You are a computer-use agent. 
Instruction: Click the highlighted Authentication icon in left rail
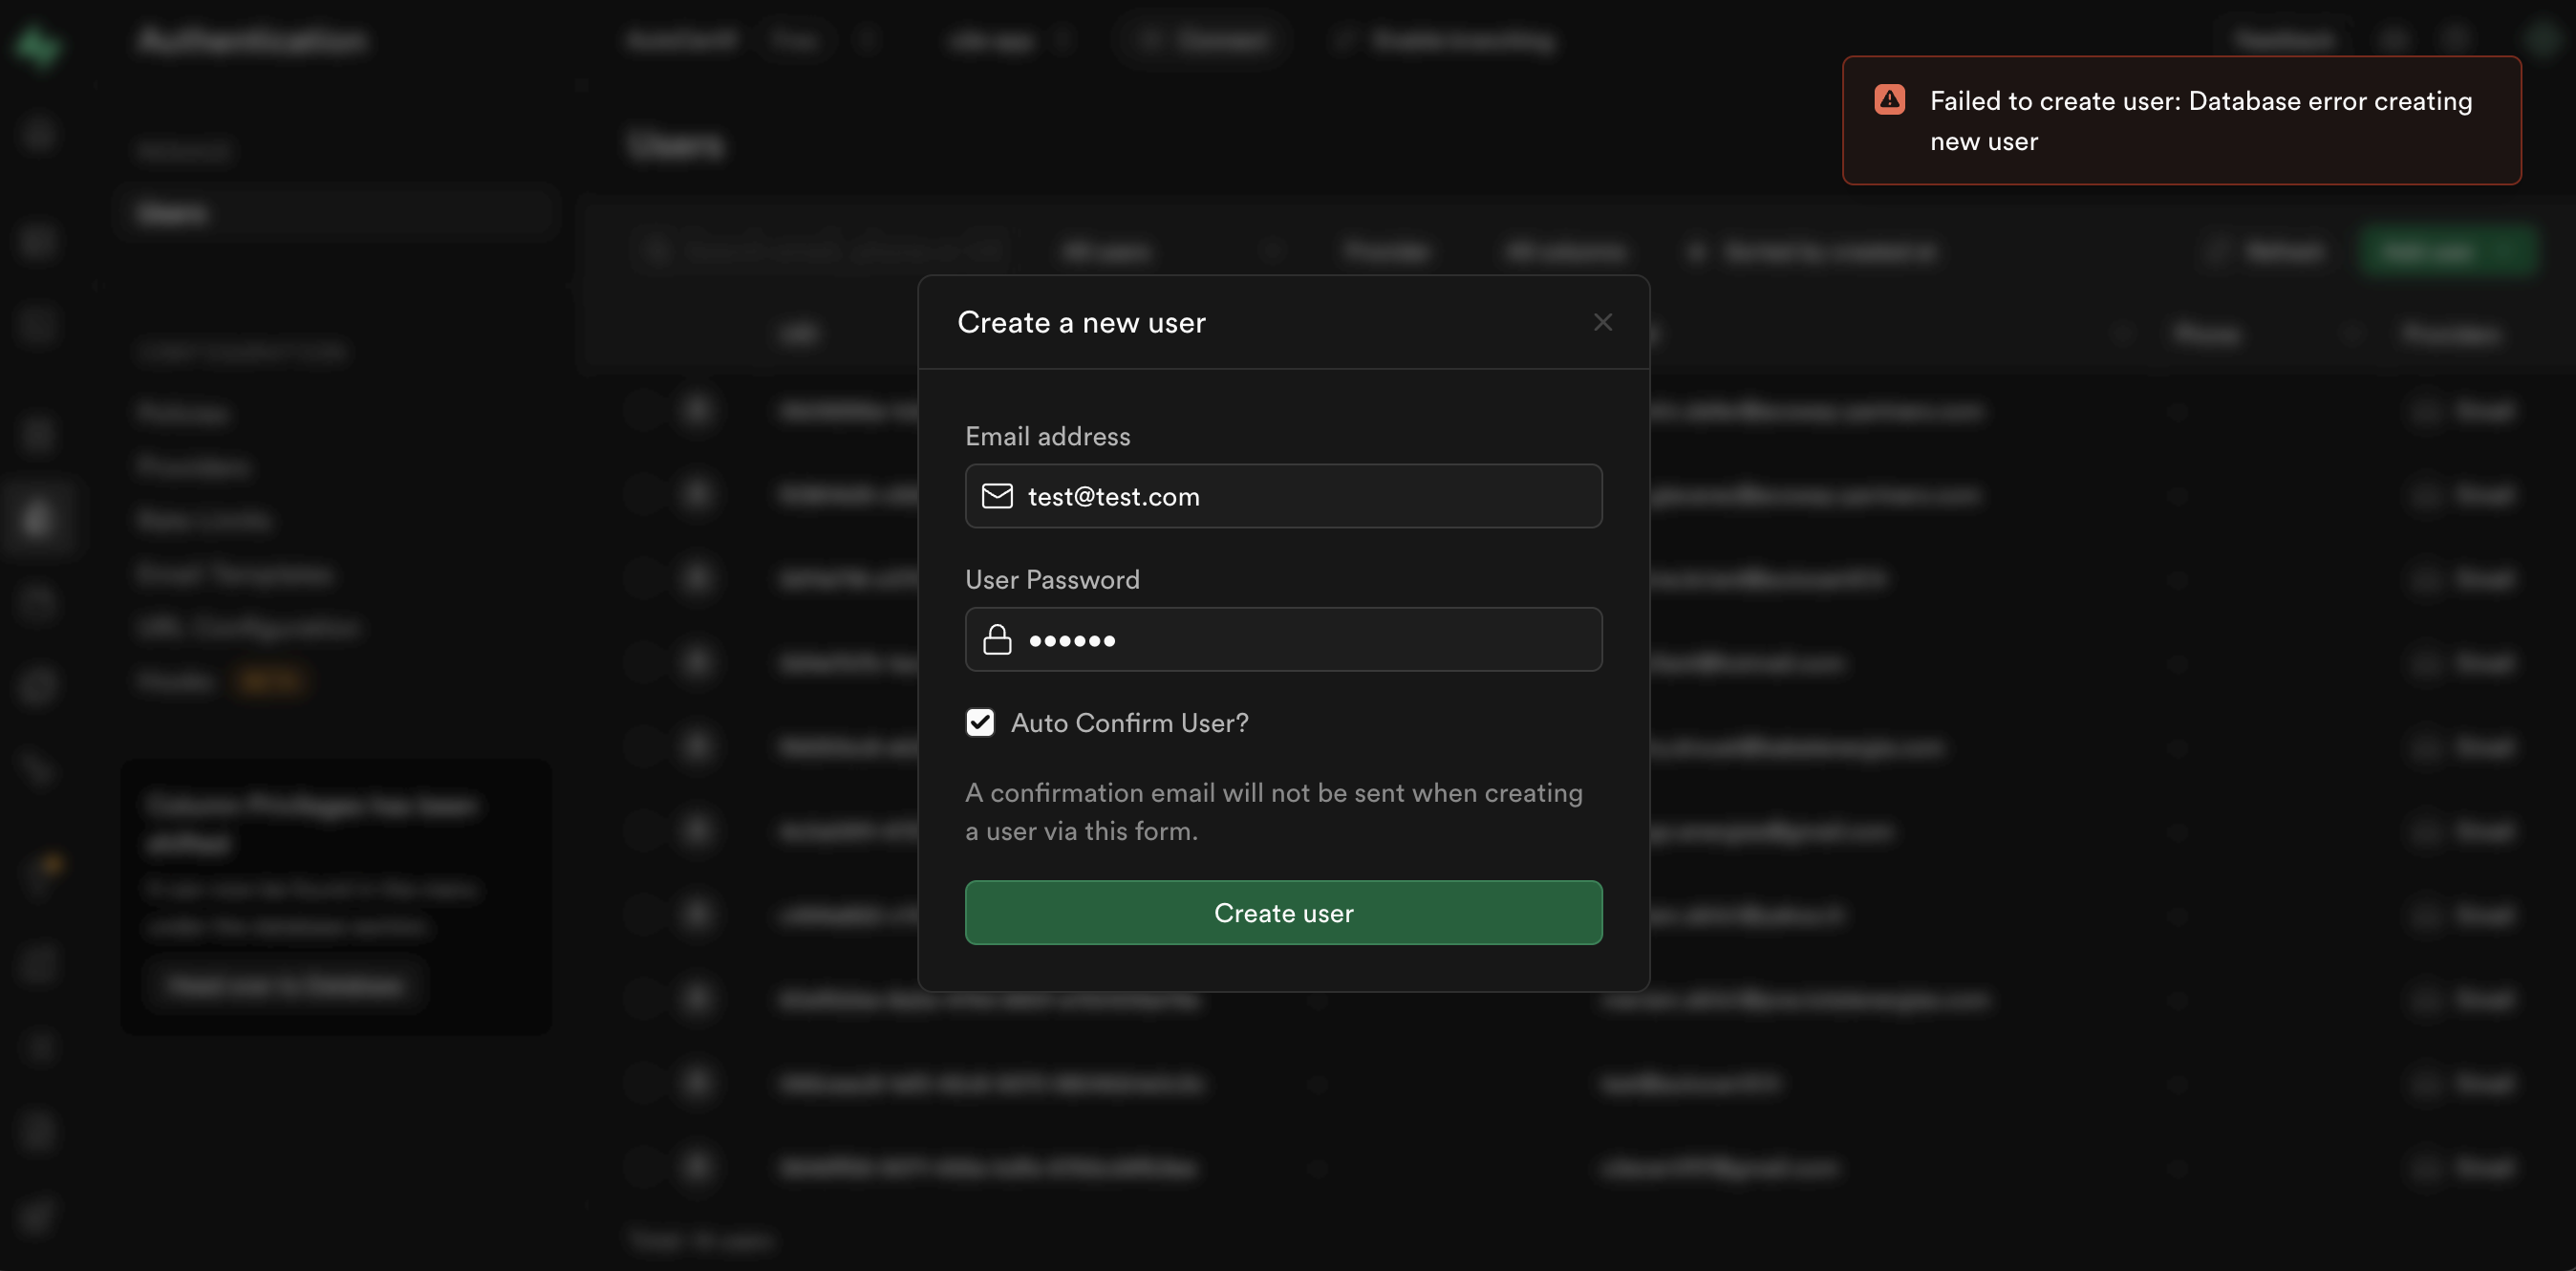[38, 518]
